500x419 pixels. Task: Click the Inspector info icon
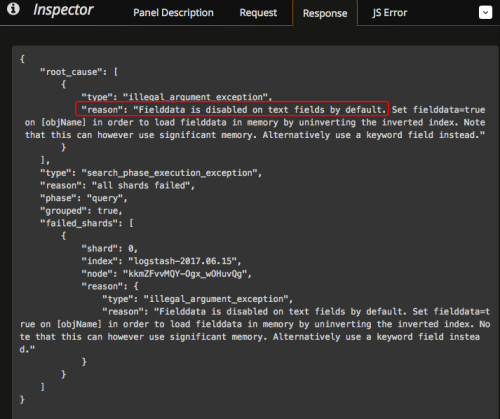(13, 9)
